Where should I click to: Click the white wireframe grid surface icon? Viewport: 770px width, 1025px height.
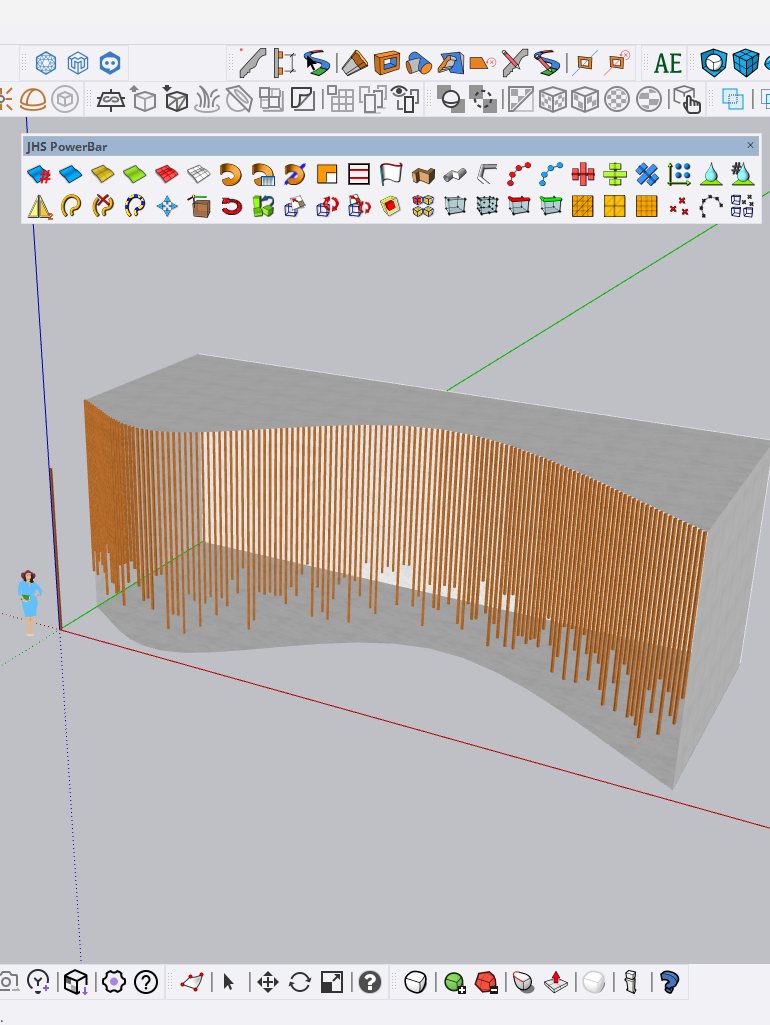click(x=199, y=175)
